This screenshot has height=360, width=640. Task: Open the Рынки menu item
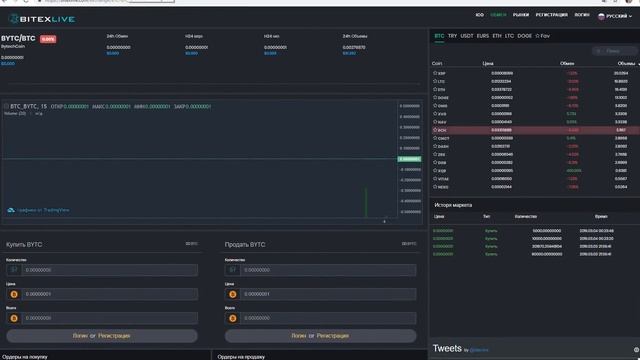(x=521, y=15)
